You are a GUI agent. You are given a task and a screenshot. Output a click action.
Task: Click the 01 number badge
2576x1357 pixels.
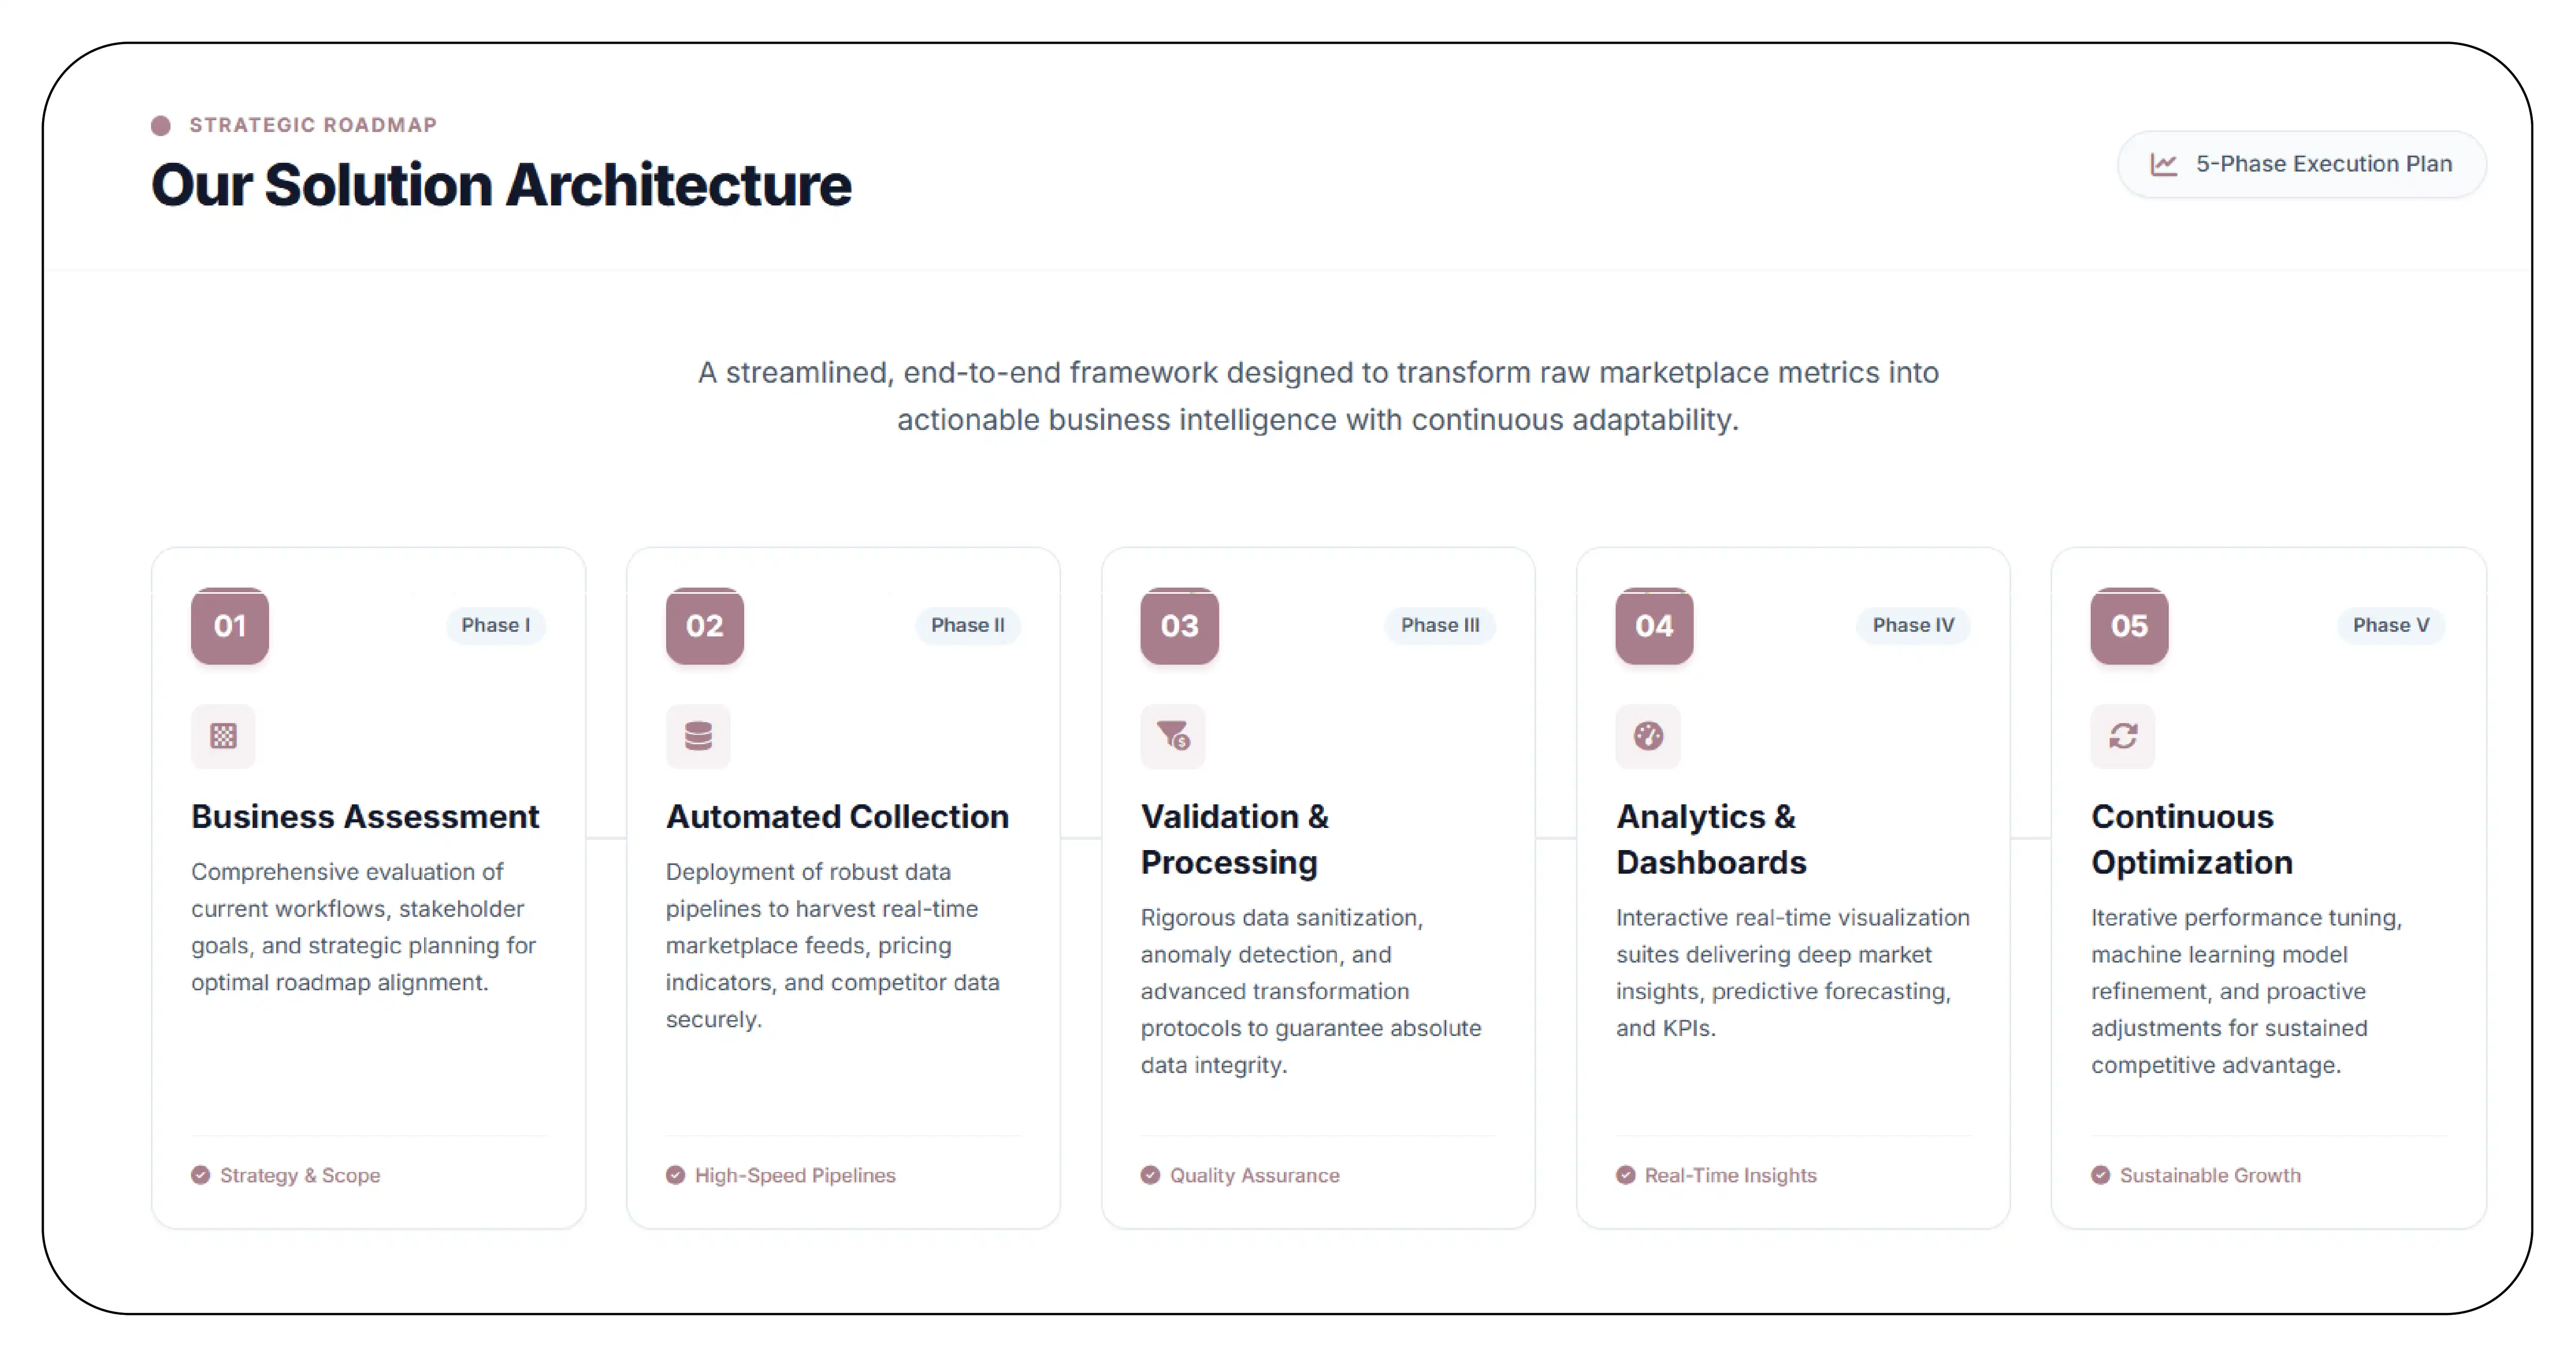230,626
